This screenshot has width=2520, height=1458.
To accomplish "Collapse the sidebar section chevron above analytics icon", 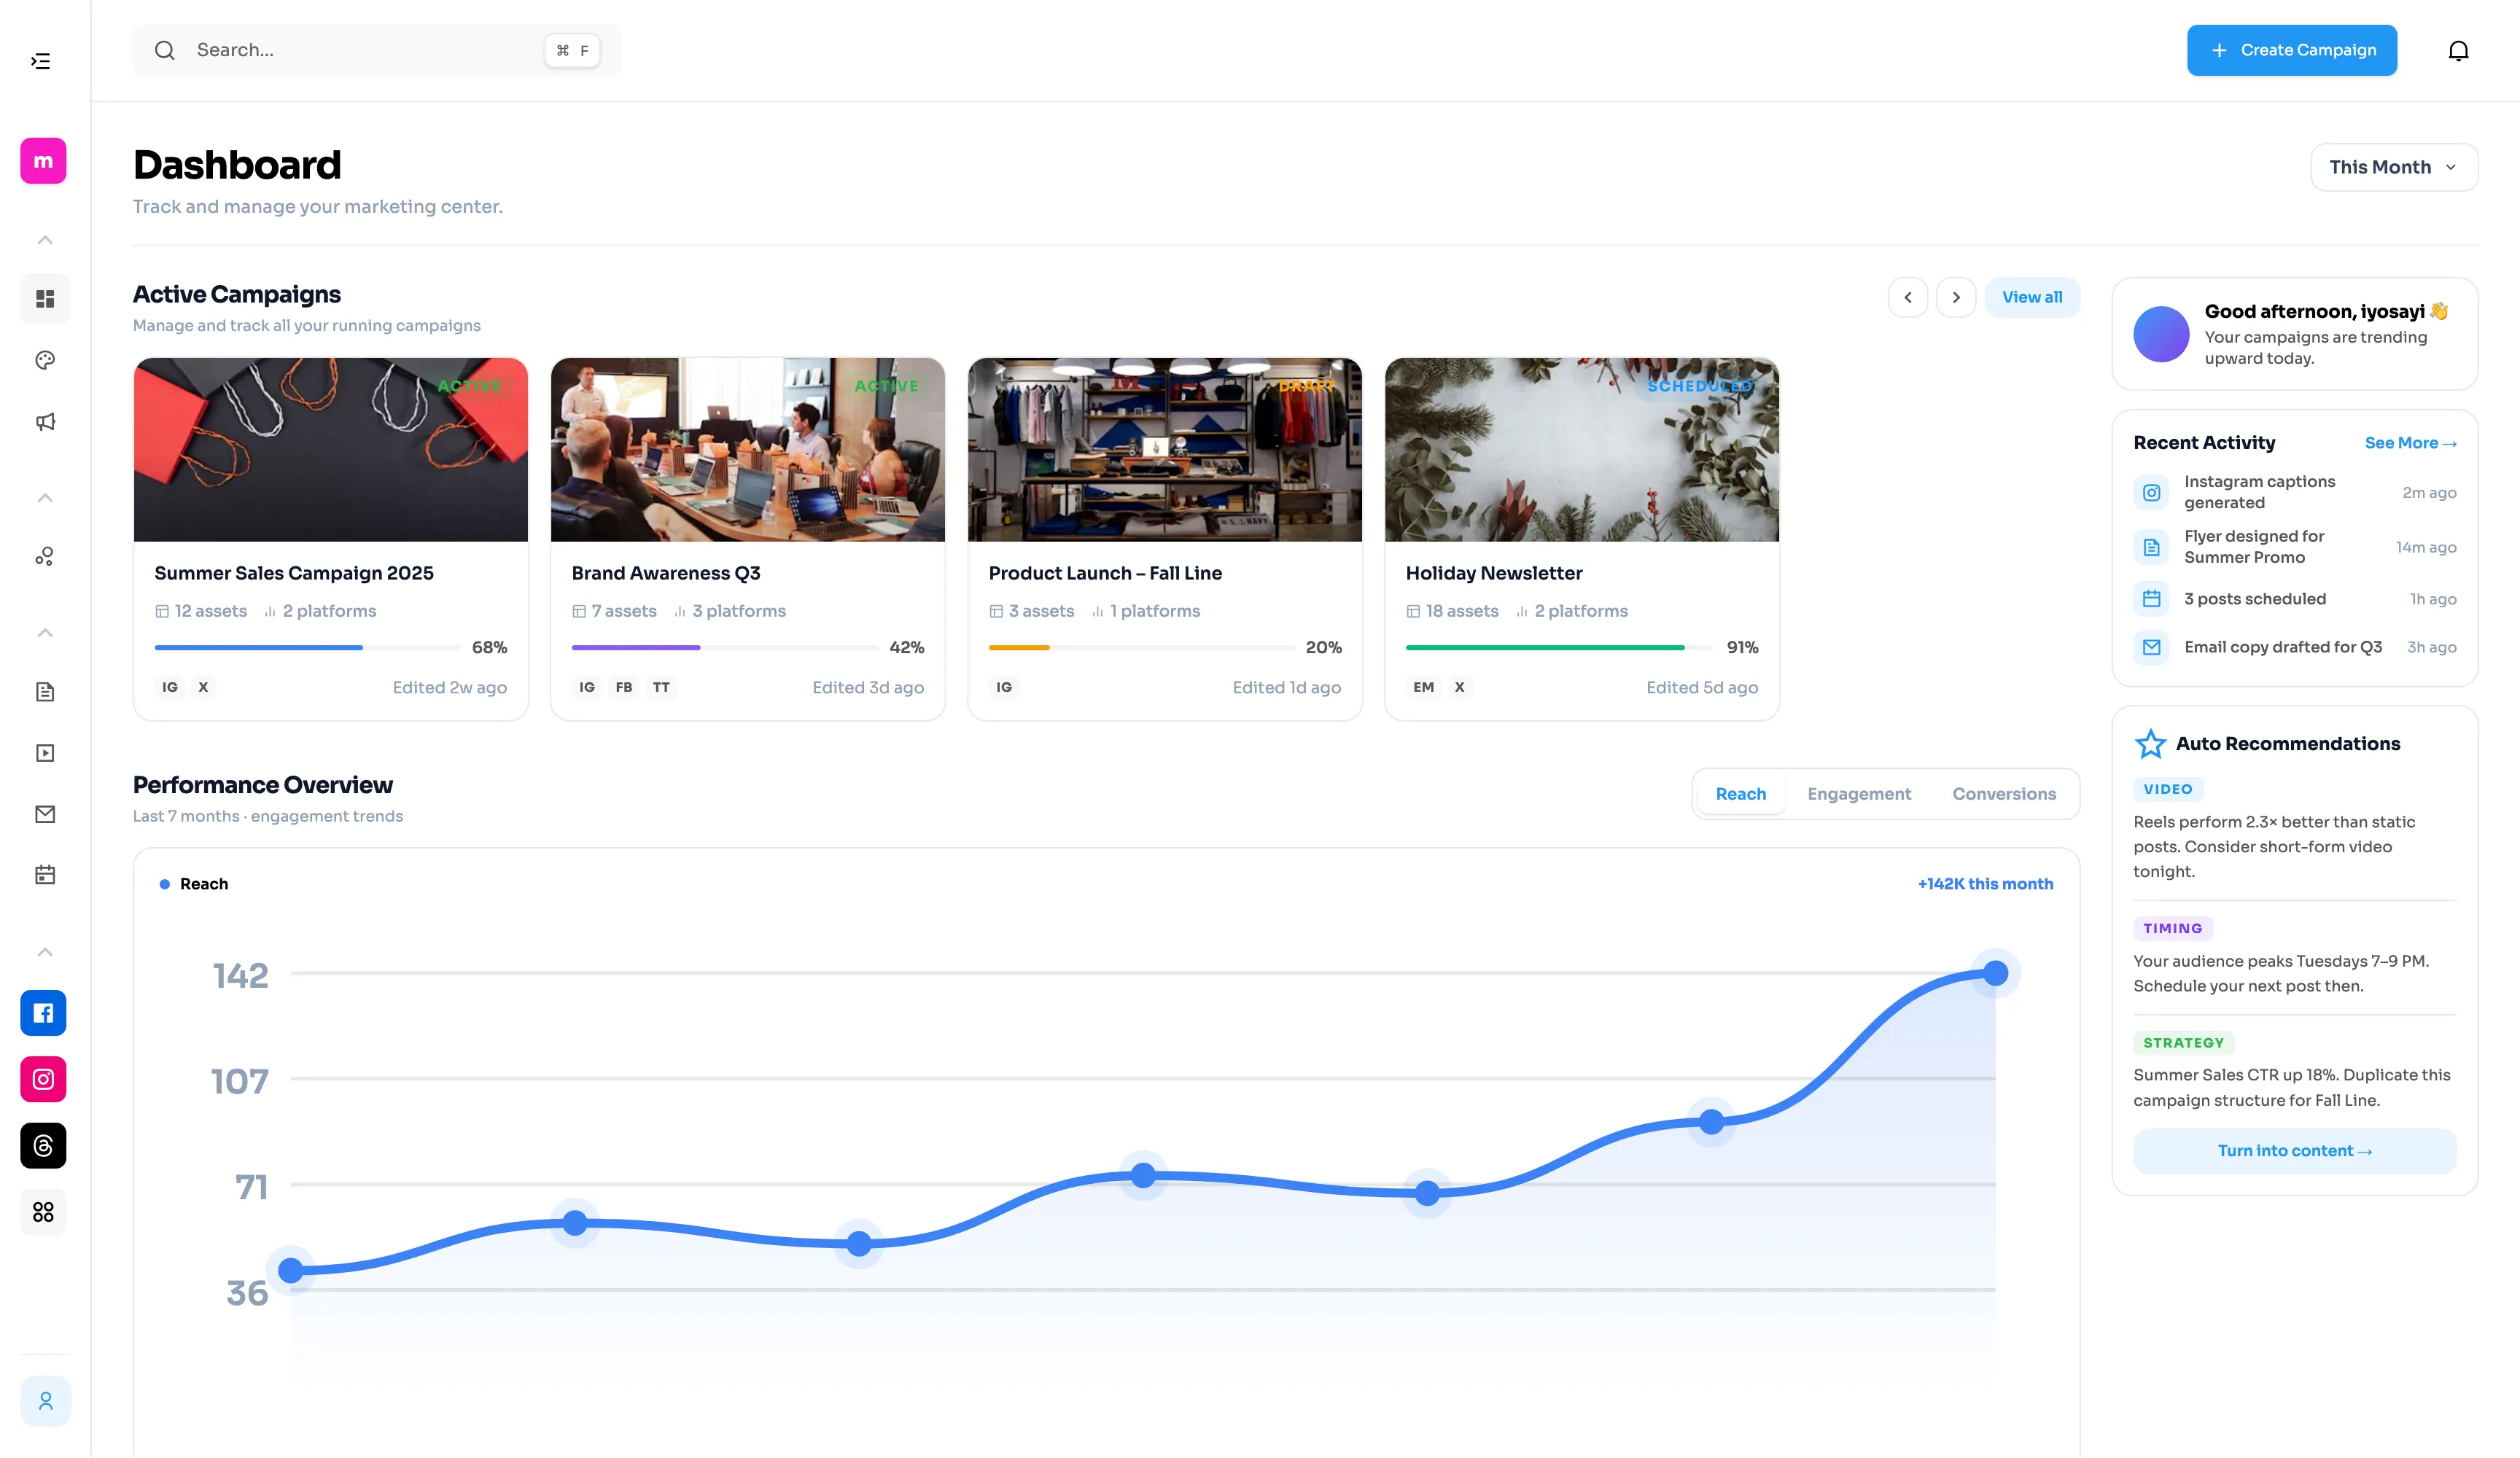I will [x=45, y=498].
